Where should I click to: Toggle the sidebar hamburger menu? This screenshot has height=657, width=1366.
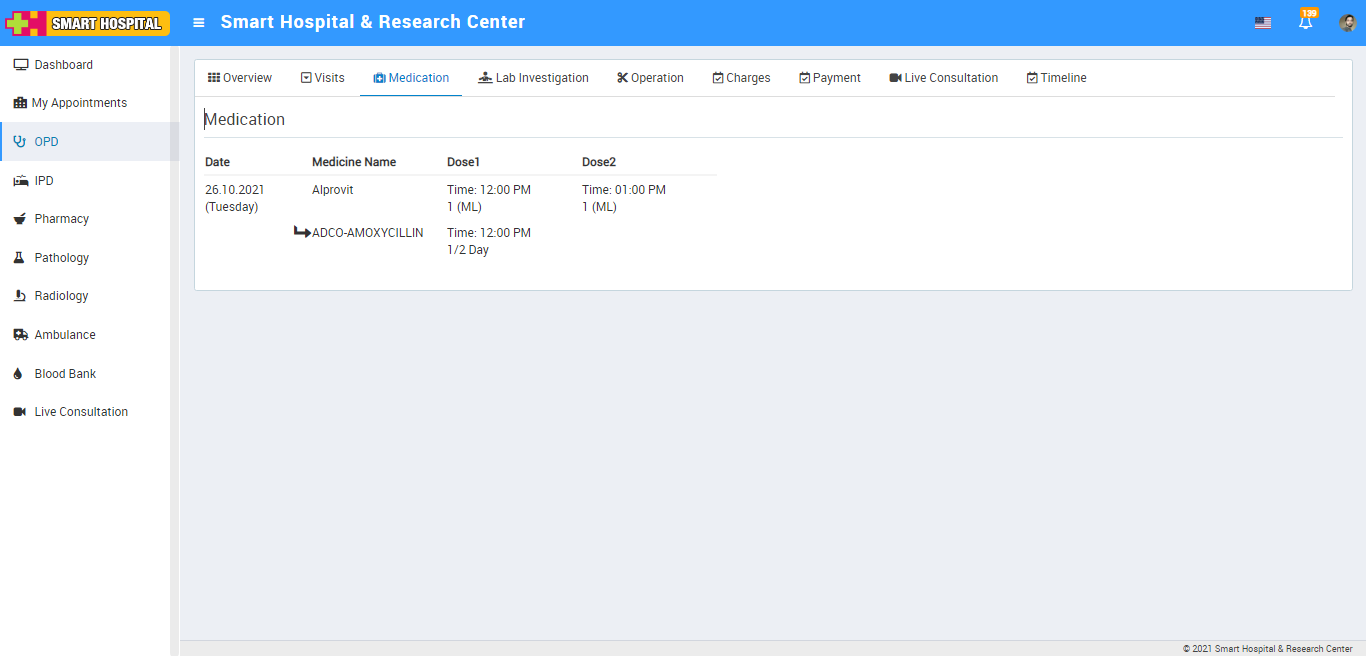tap(199, 23)
